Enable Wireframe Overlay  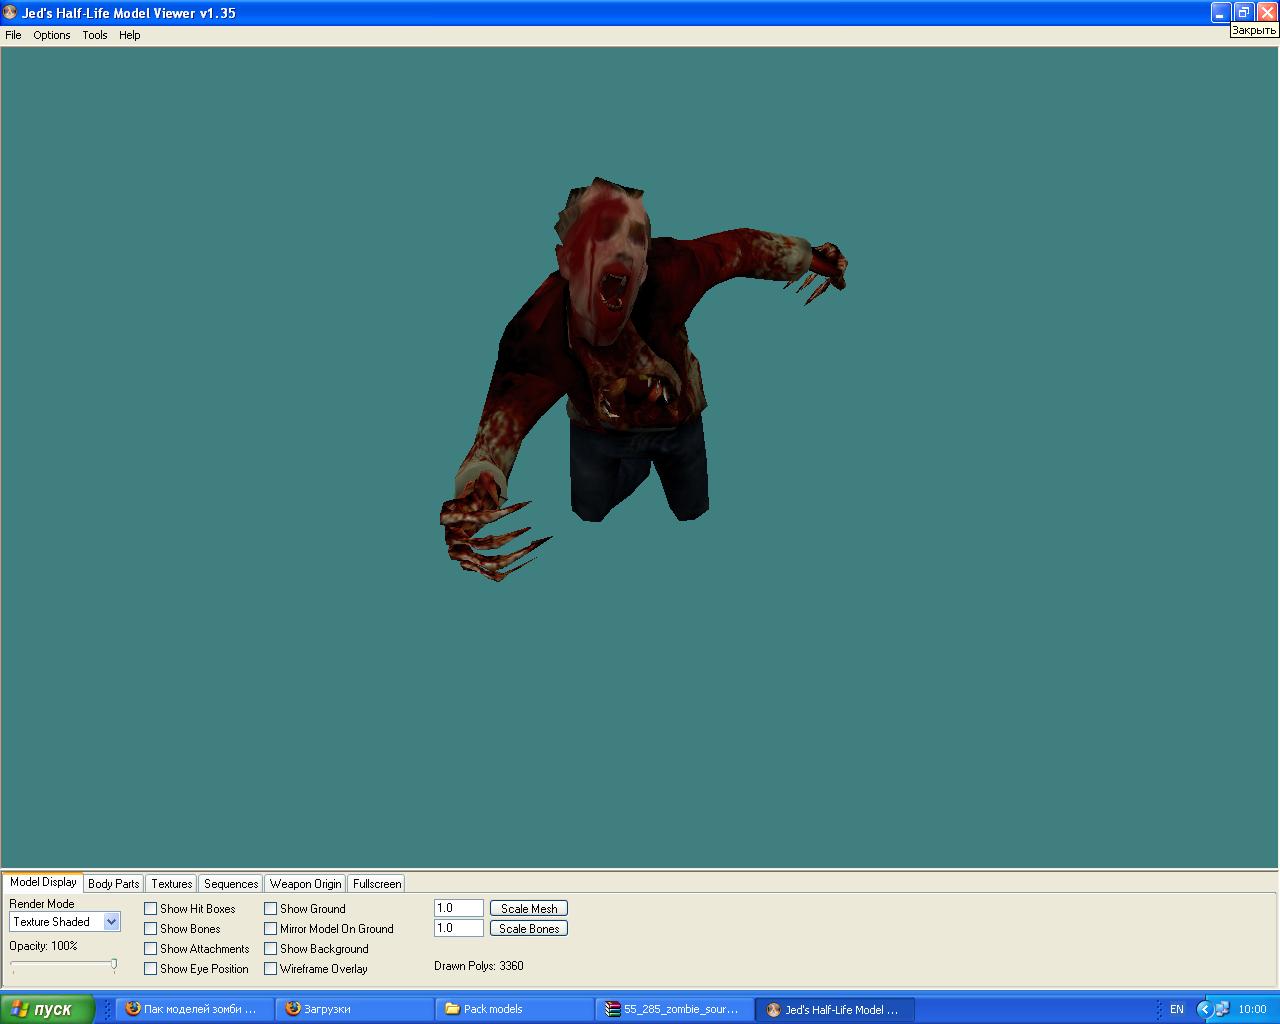pos(271,969)
